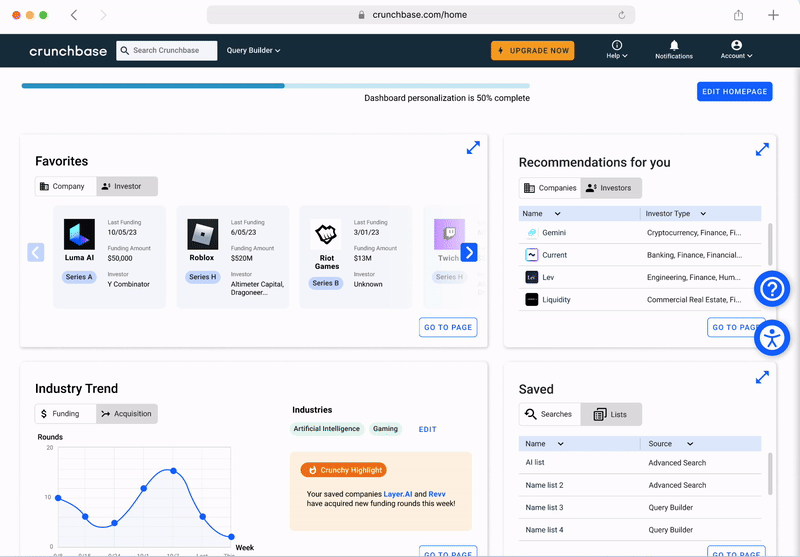Viewport: 800px width, 557px height.
Task: Click the Artificial Intelligence industry tag
Action: [327, 429]
